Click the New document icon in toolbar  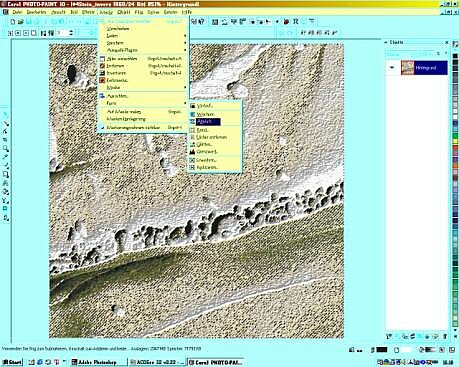[x=13, y=22]
